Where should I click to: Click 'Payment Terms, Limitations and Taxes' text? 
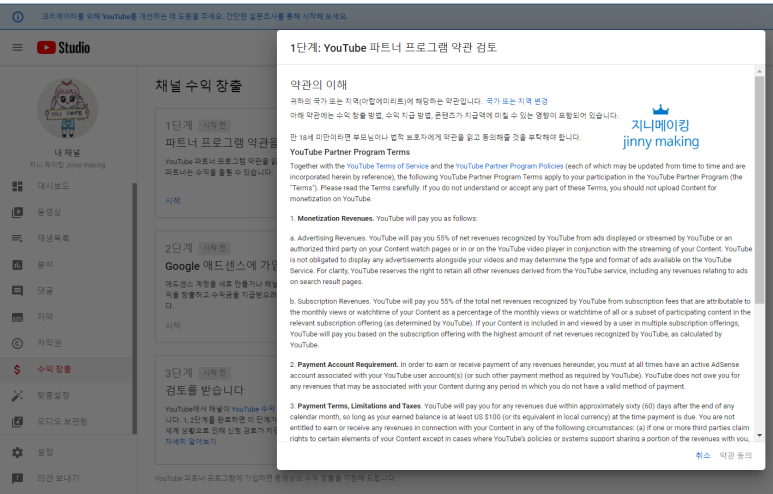(358, 406)
